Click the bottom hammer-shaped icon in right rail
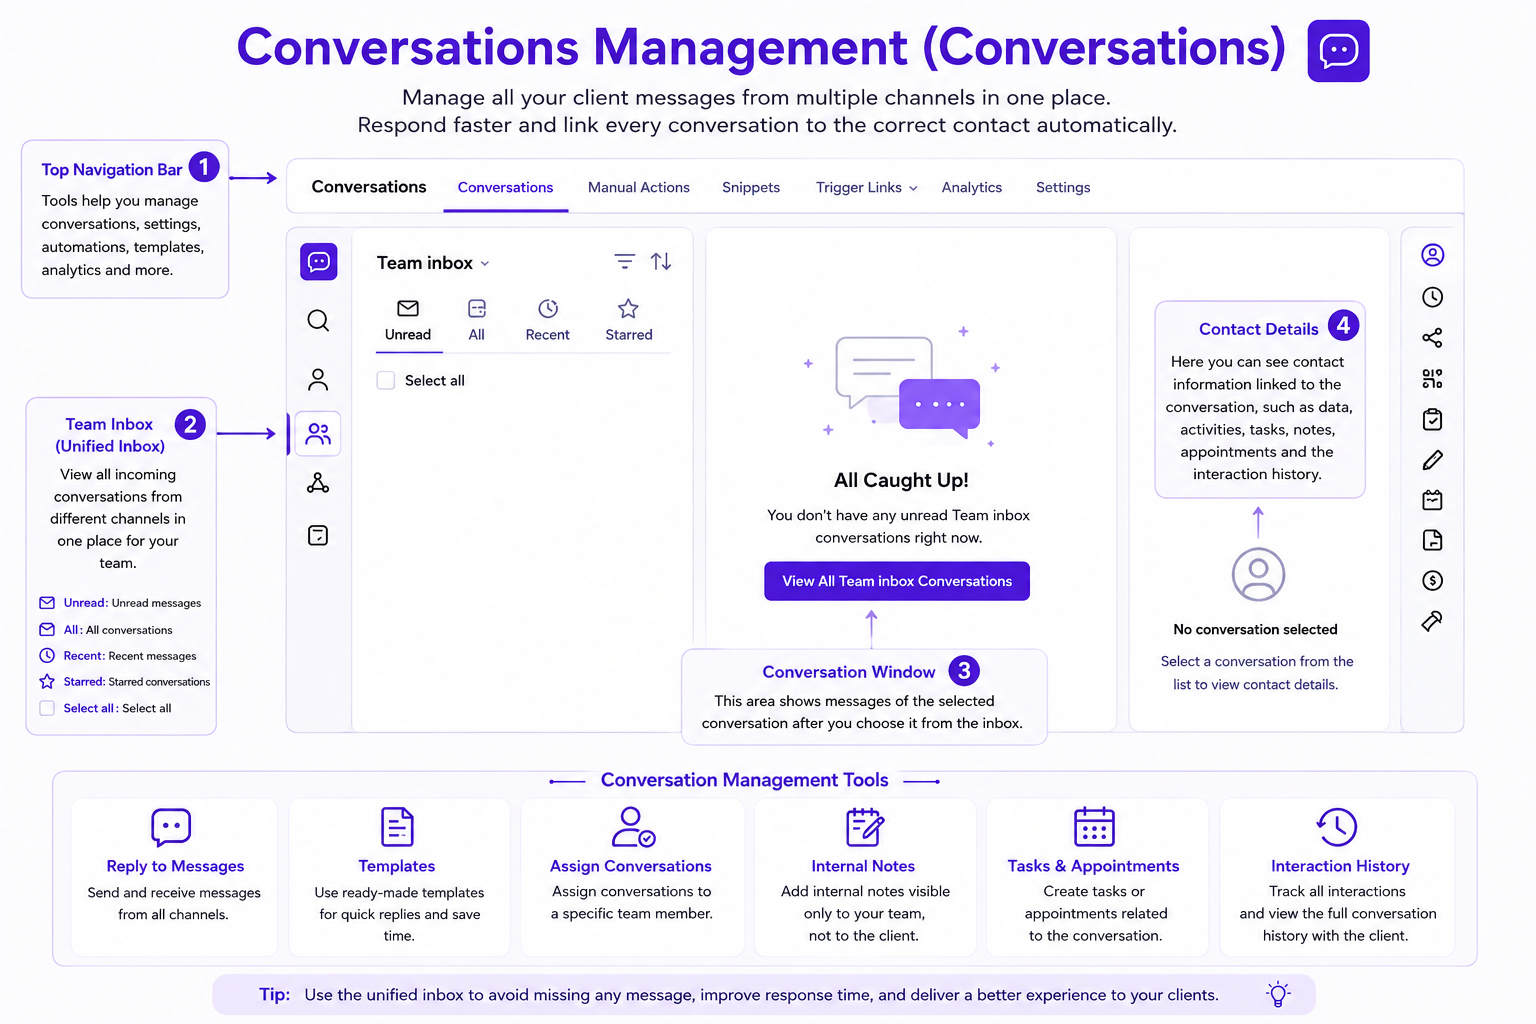 [1432, 621]
